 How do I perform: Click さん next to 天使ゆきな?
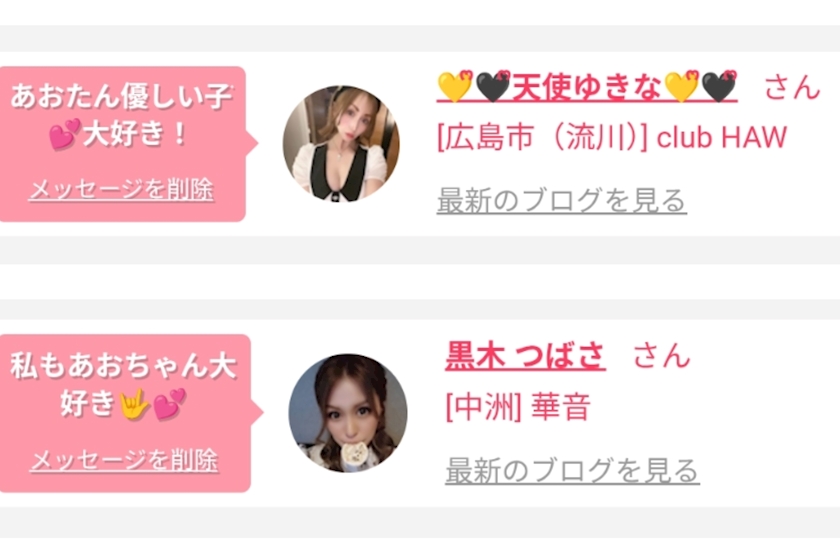792,87
